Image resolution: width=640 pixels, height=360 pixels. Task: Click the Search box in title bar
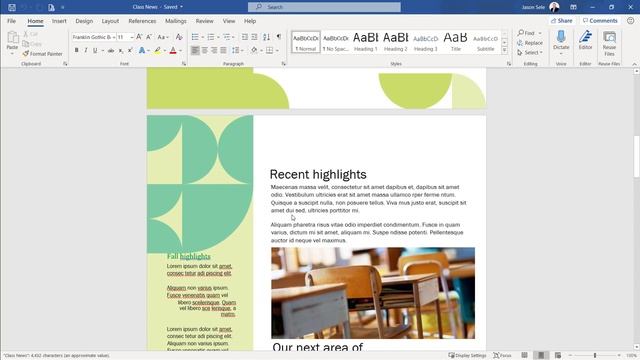coord(324,7)
